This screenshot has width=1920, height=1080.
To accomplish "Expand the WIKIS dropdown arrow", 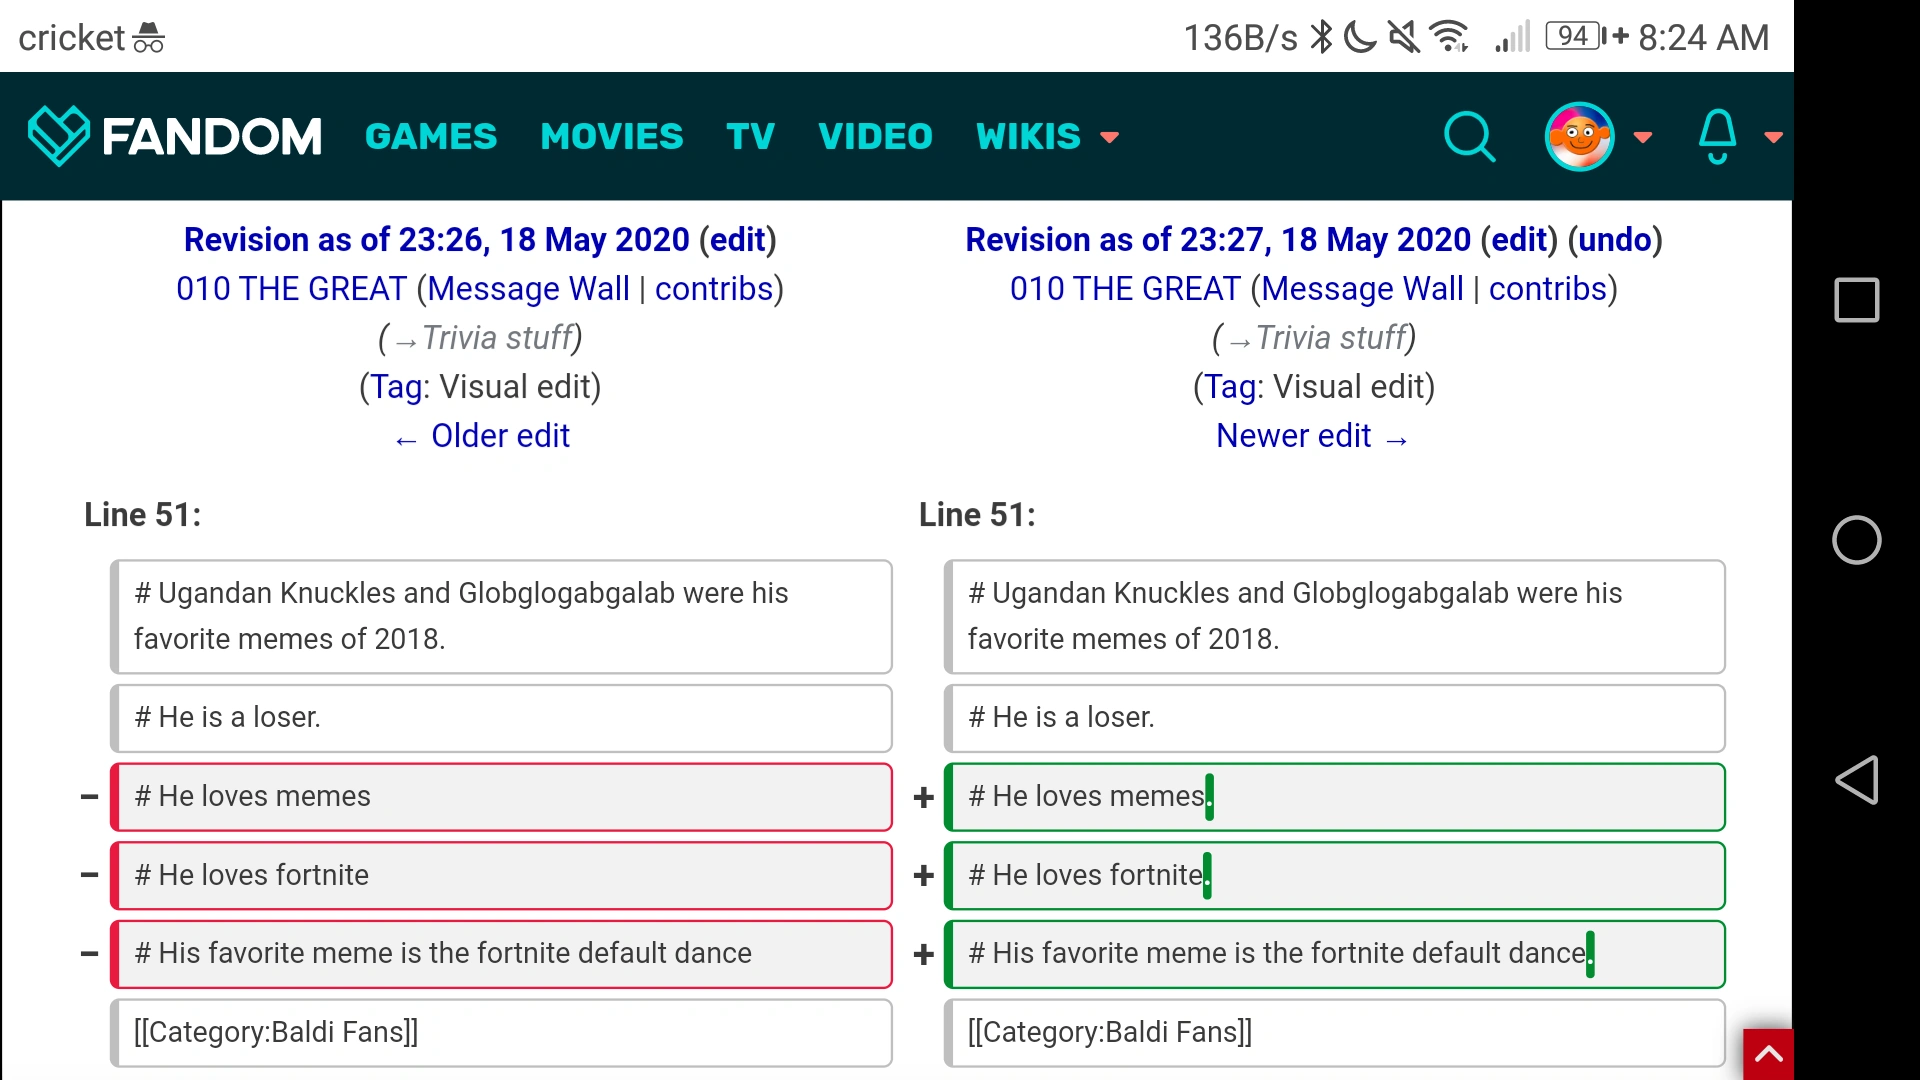I will pos(1109,137).
